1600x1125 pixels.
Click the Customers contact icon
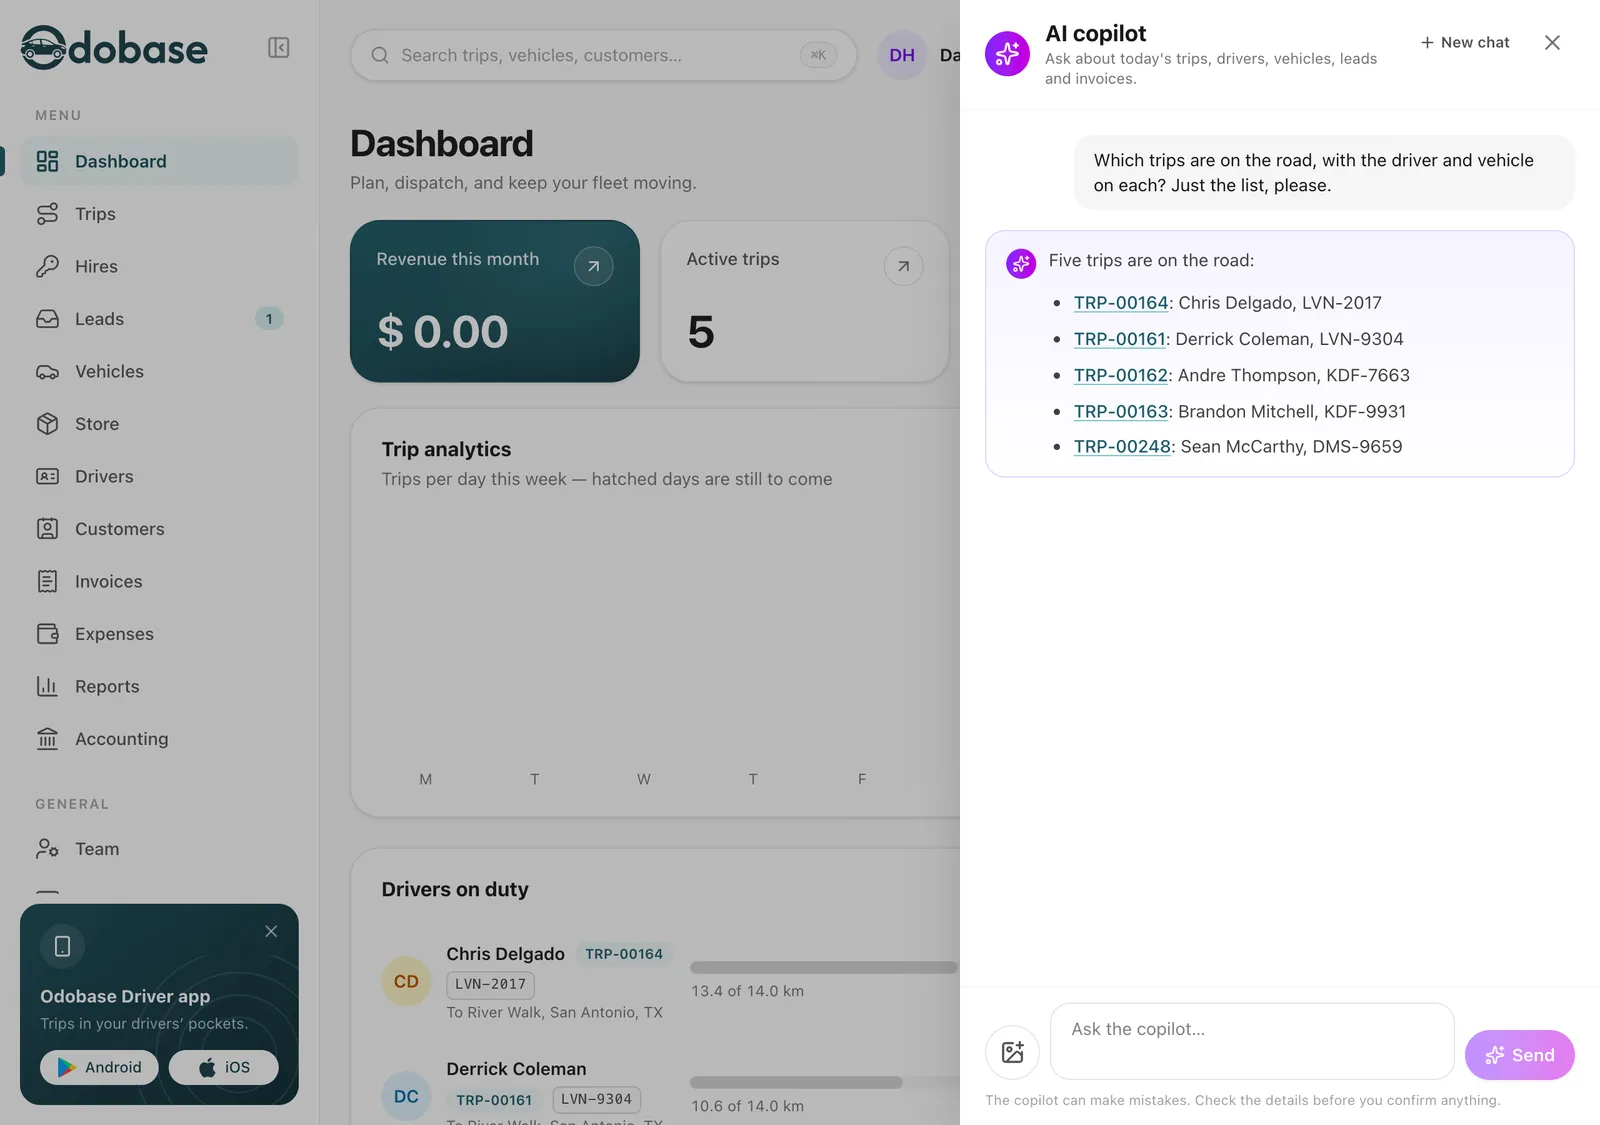pos(47,529)
